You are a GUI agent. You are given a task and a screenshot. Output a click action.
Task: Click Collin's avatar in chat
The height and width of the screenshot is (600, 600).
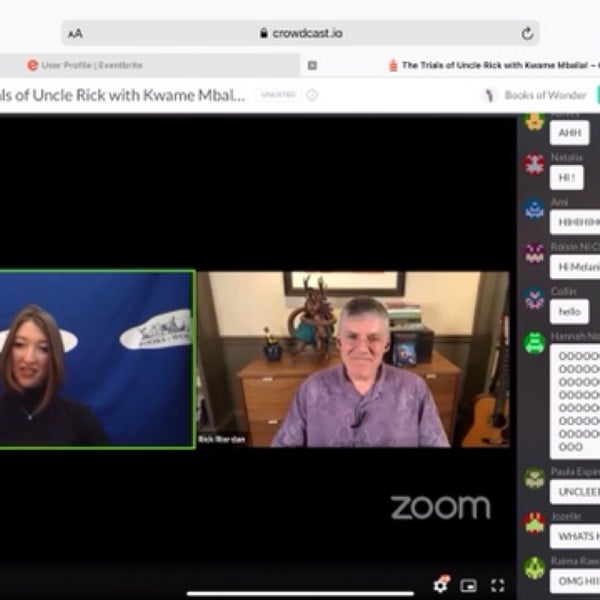pyautogui.click(x=535, y=298)
